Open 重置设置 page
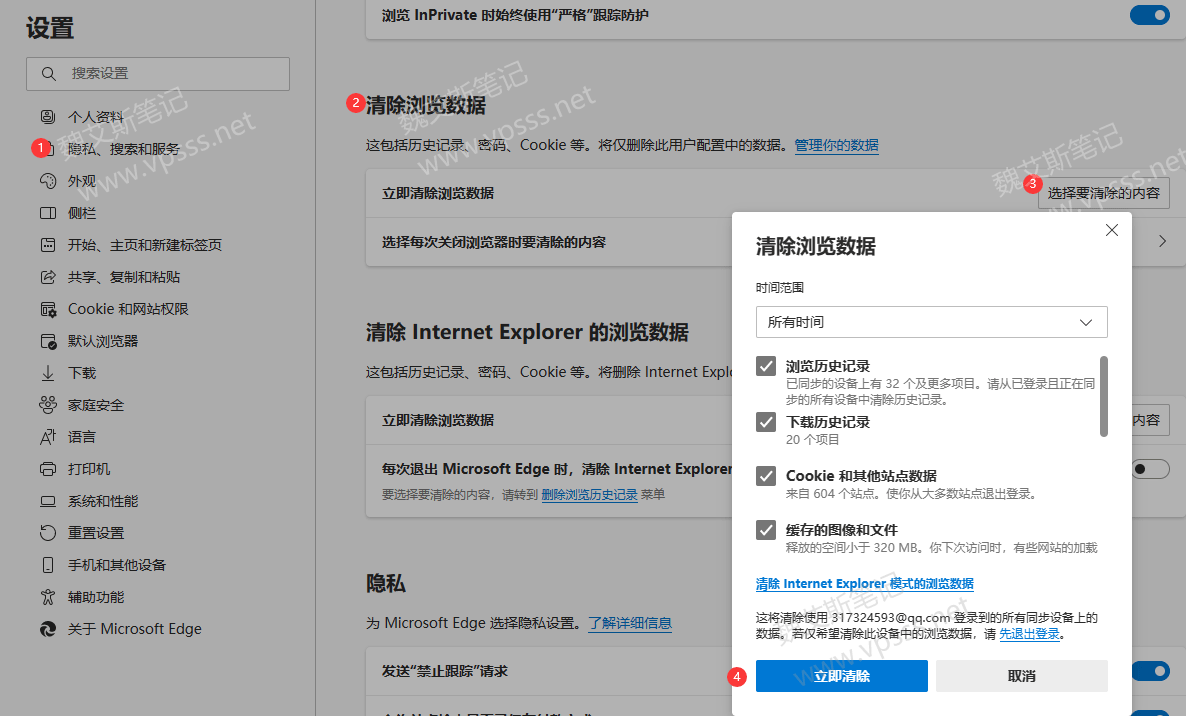The image size is (1186, 716). point(95,533)
